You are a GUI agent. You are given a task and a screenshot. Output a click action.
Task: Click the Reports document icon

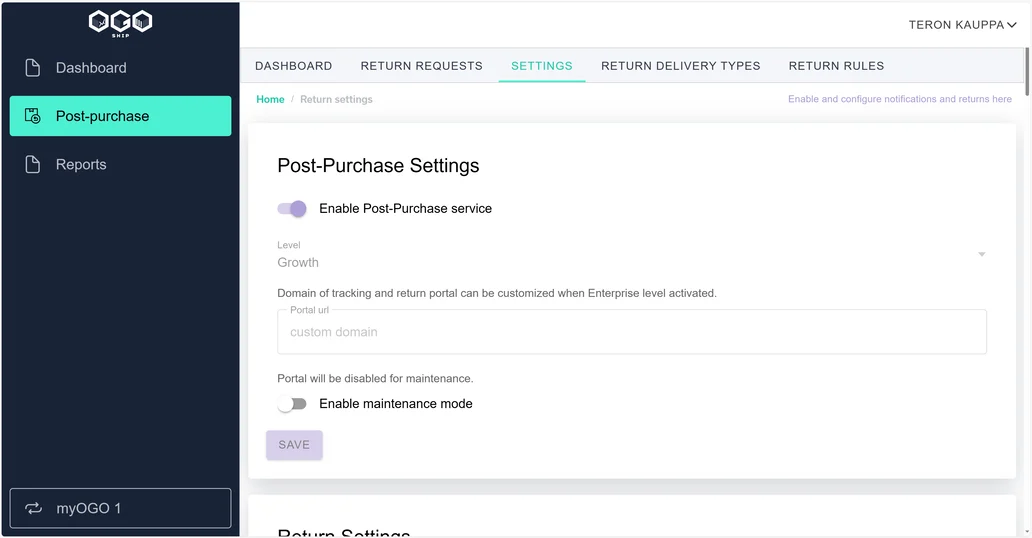coord(32,165)
